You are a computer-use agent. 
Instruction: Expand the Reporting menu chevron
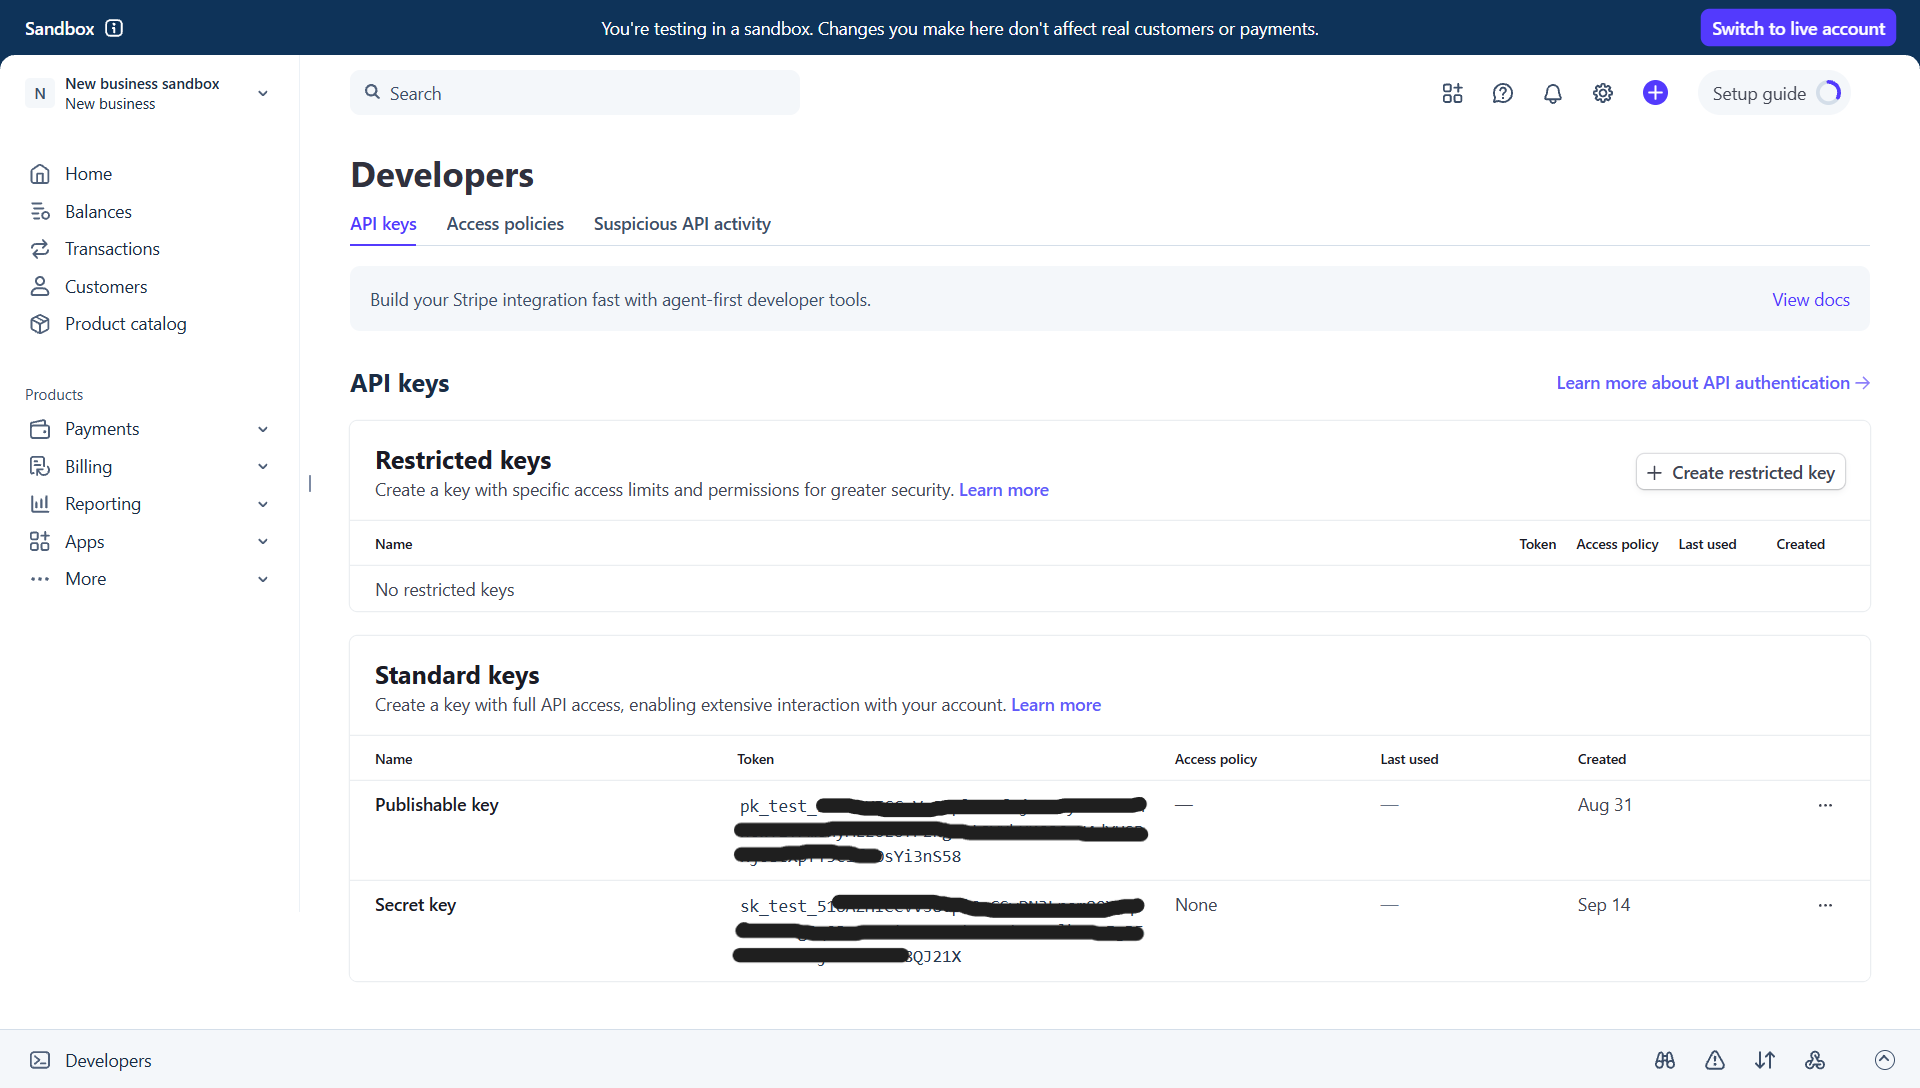pos(263,504)
